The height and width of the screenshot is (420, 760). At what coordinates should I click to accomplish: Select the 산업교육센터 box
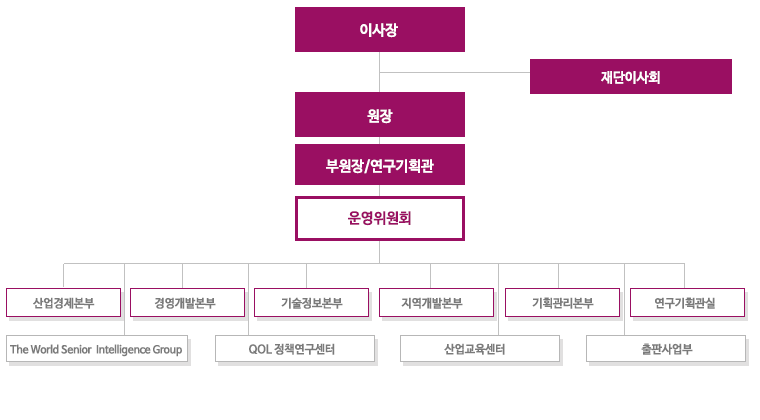tap(480, 349)
